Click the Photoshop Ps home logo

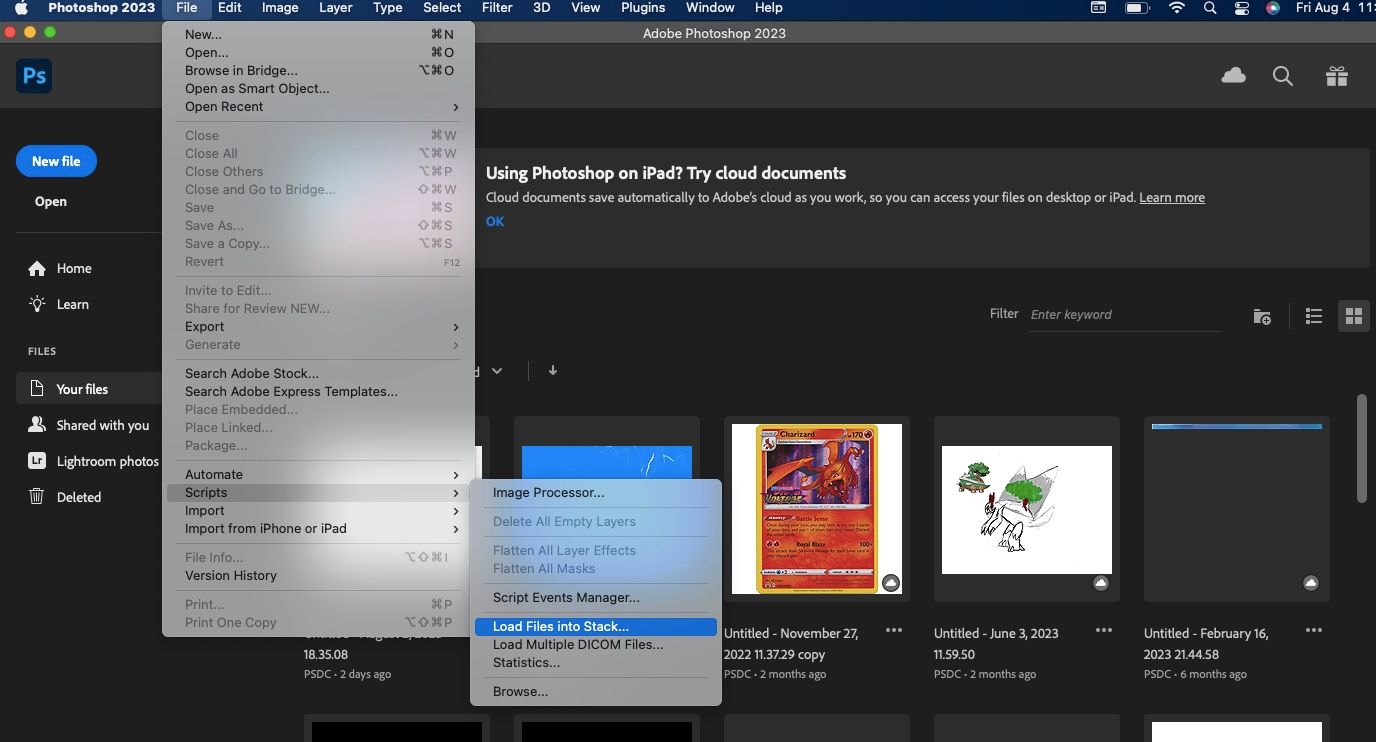34,76
